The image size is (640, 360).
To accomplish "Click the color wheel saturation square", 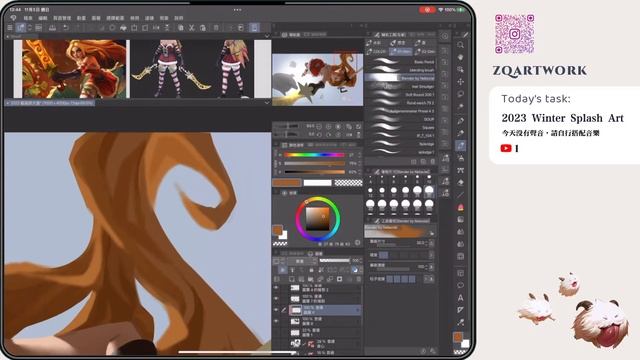I will 318,218.
